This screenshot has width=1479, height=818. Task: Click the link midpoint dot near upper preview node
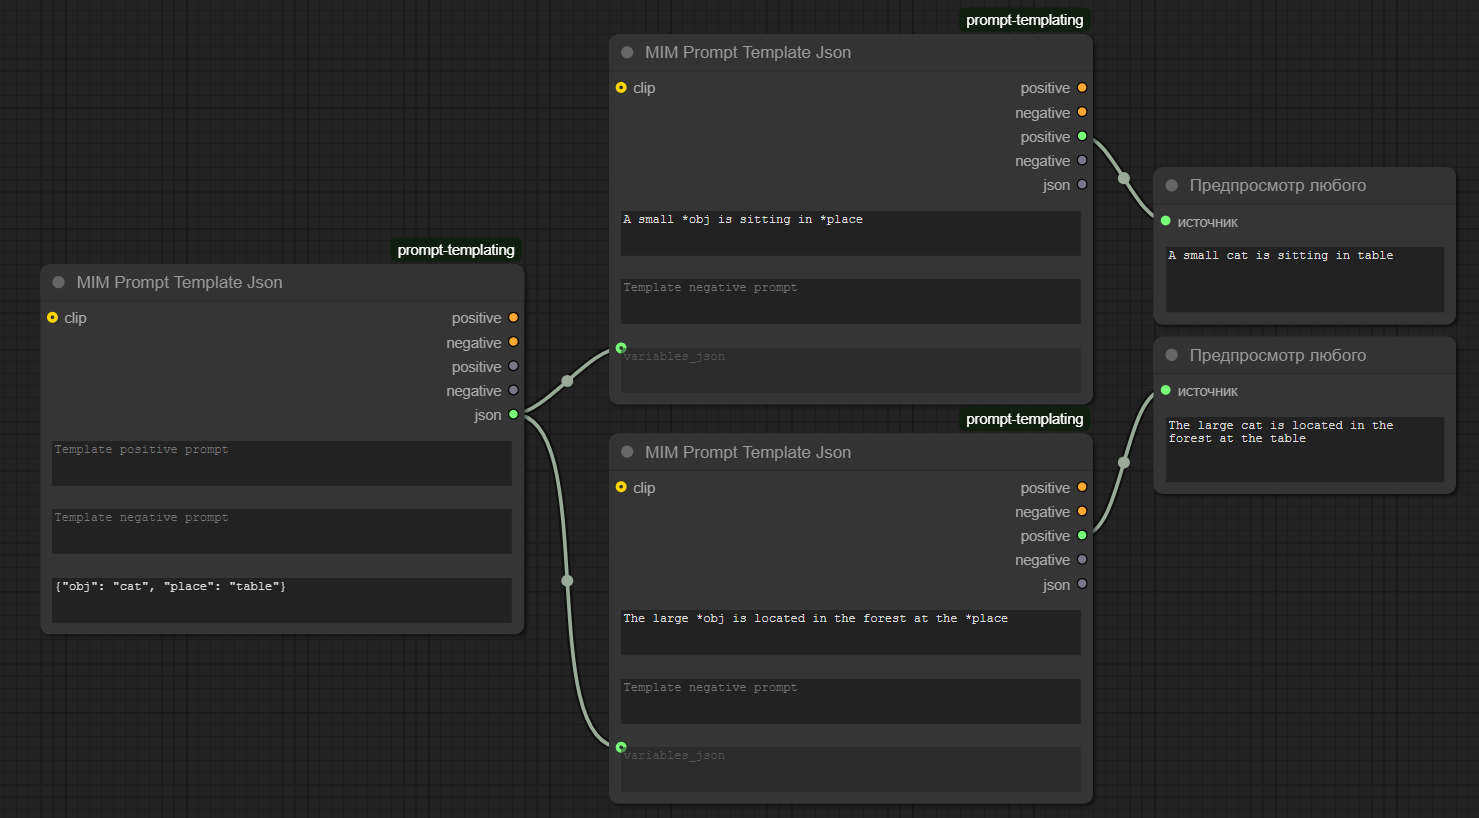pyautogui.click(x=1124, y=178)
